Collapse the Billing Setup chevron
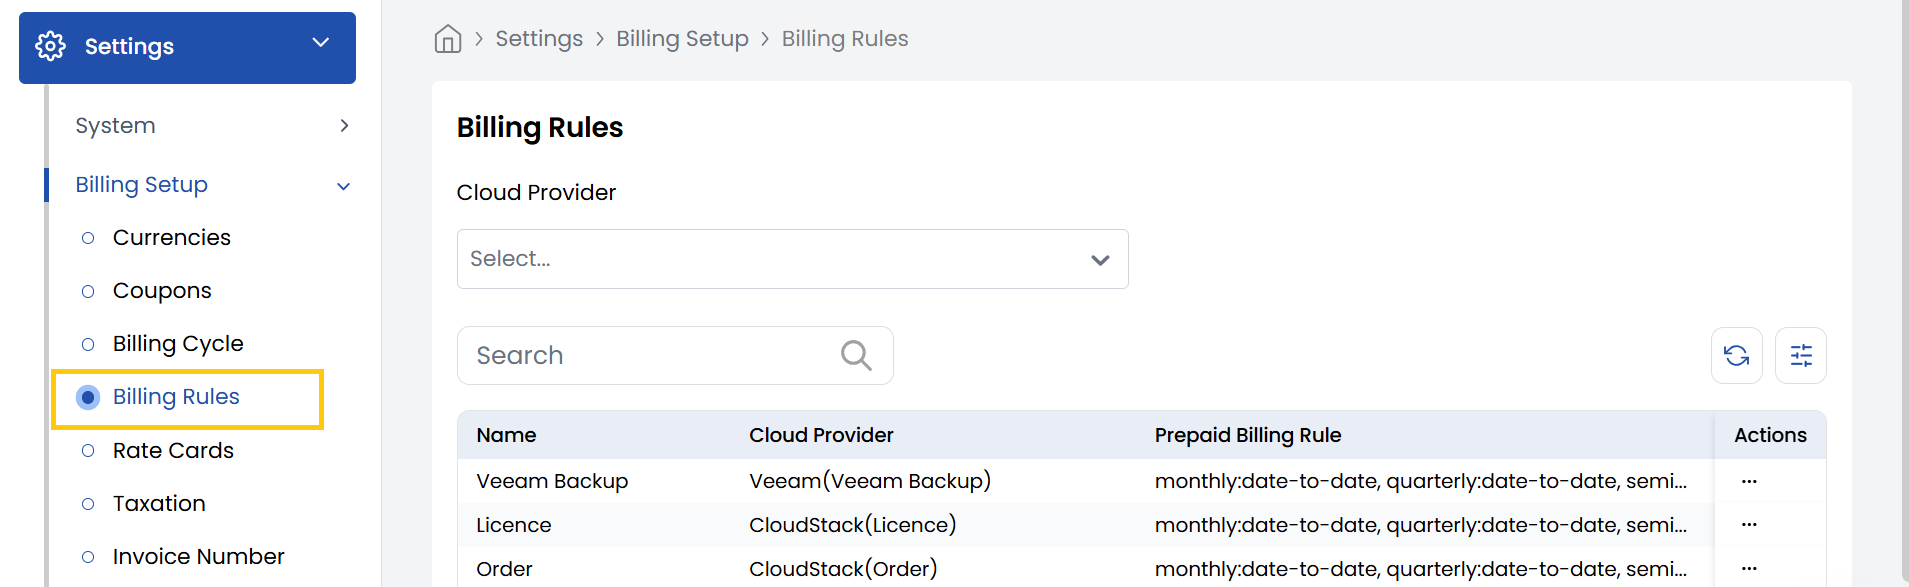The height and width of the screenshot is (587, 1909). pyautogui.click(x=344, y=186)
